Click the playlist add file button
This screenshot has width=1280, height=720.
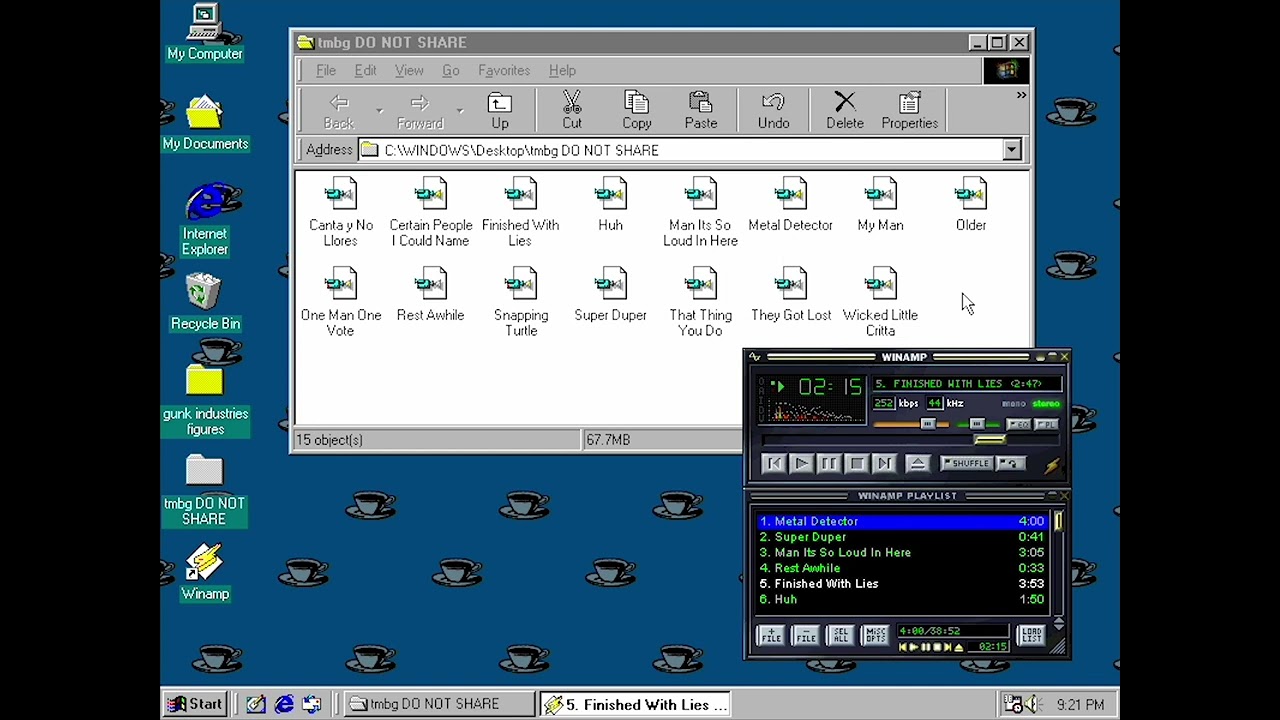pyautogui.click(x=771, y=635)
